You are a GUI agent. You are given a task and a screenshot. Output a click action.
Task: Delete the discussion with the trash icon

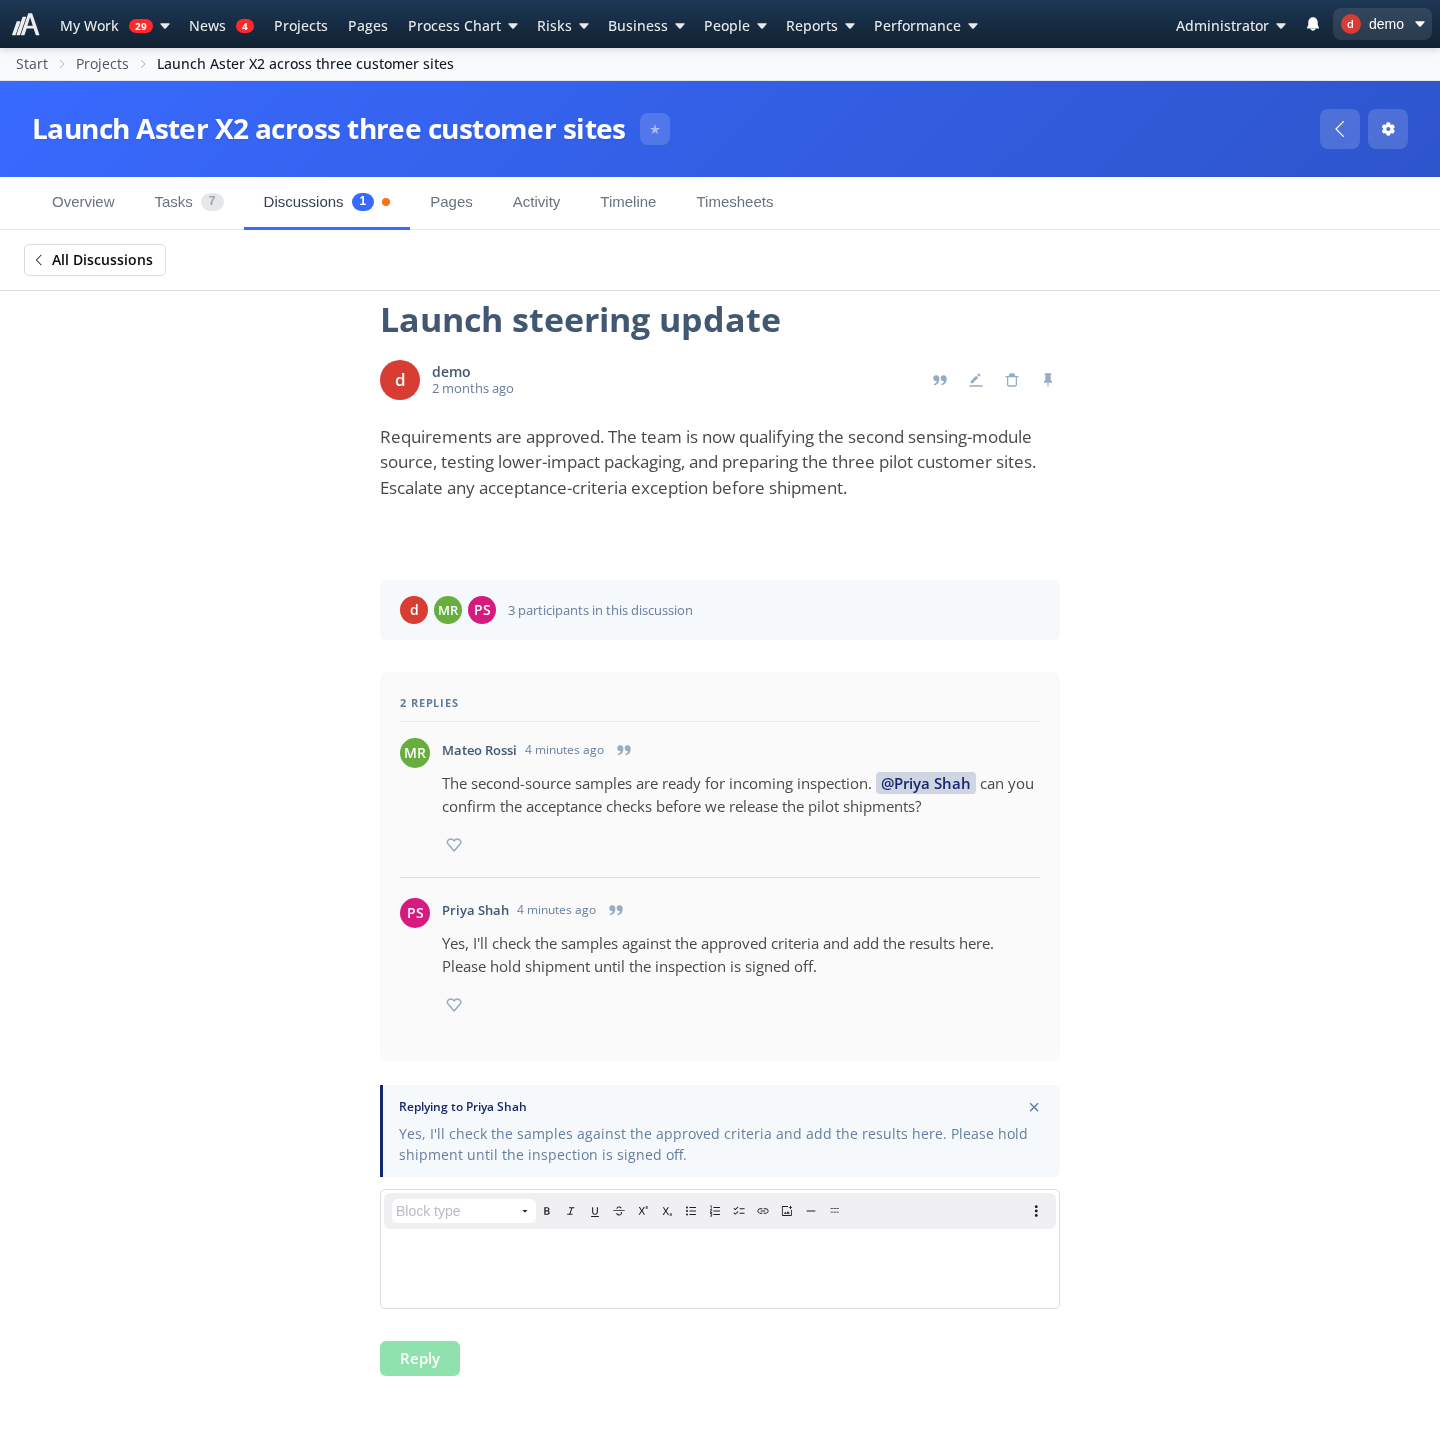pos(1012,380)
